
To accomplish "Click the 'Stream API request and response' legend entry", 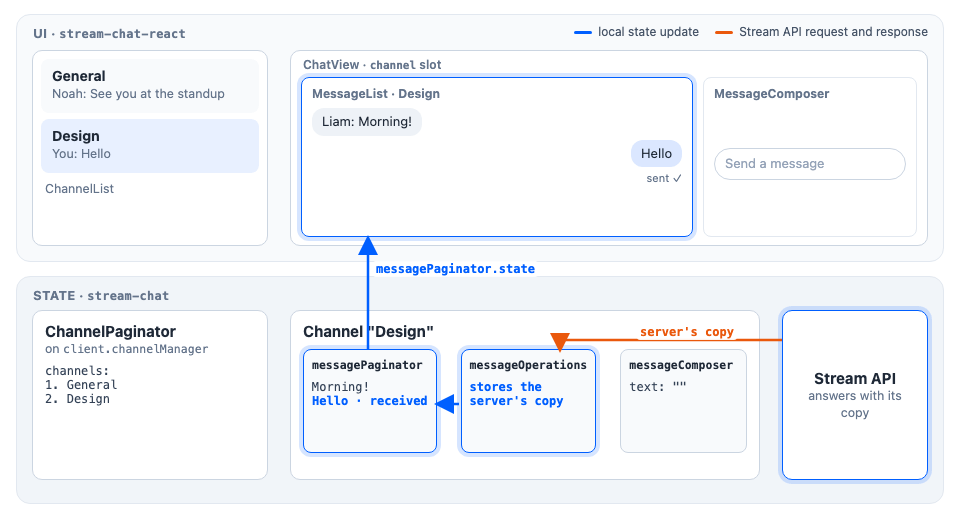I will point(822,32).
